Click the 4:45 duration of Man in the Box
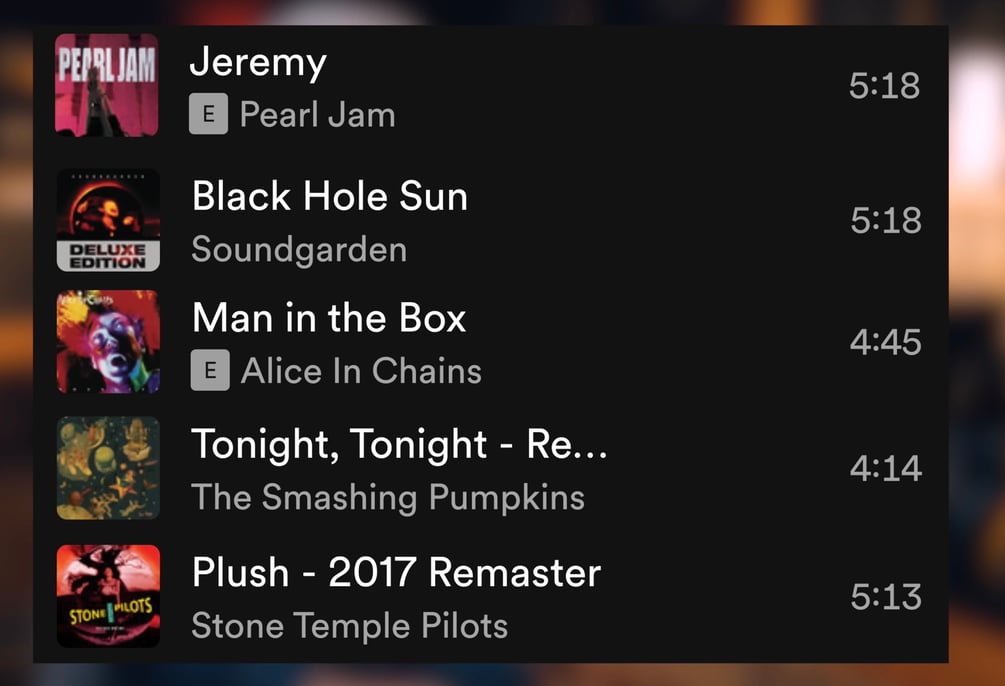The image size is (1005, 686). click(x=886, y=342)
